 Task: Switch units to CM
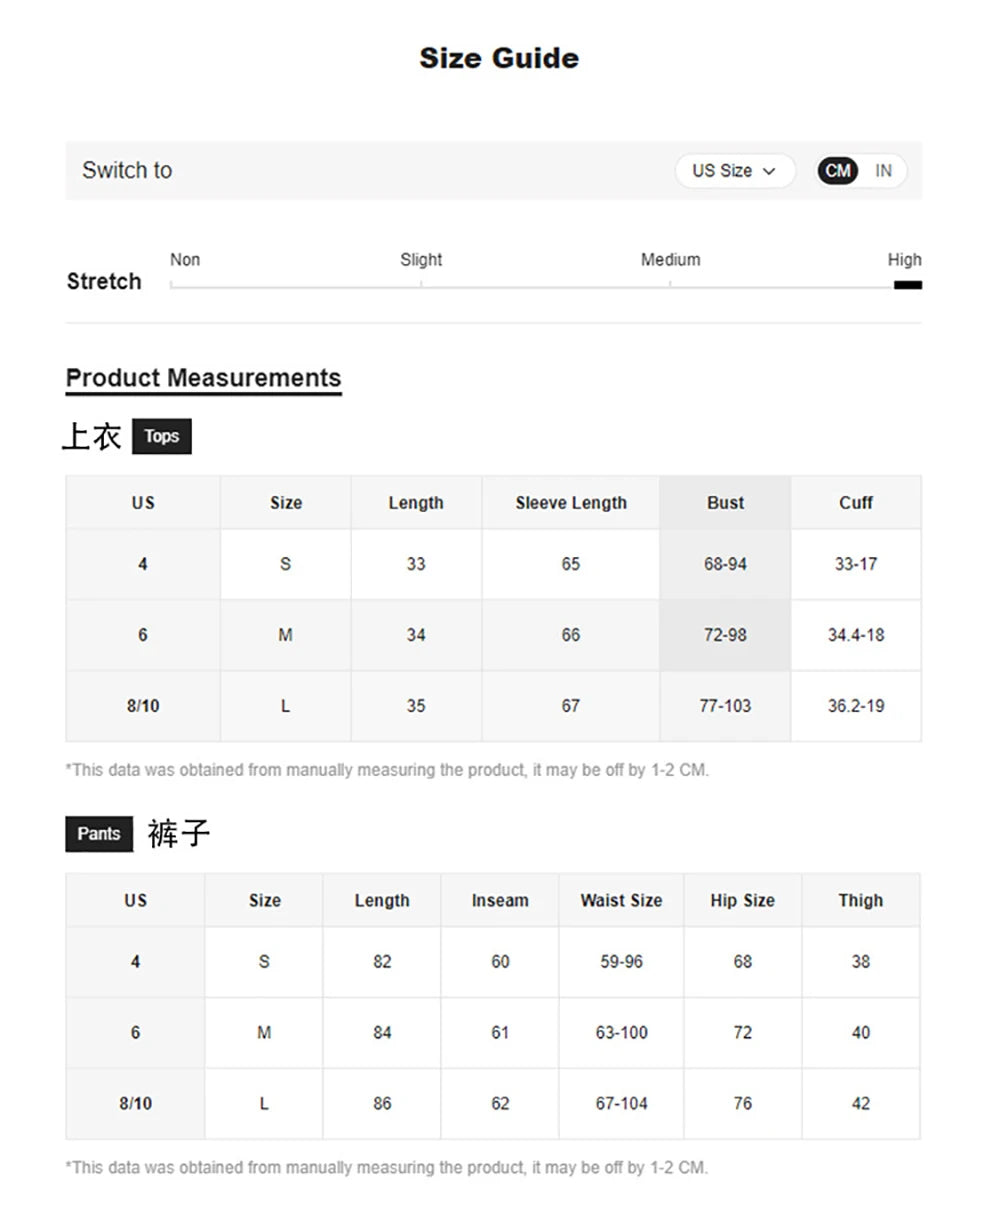point(838,171)
